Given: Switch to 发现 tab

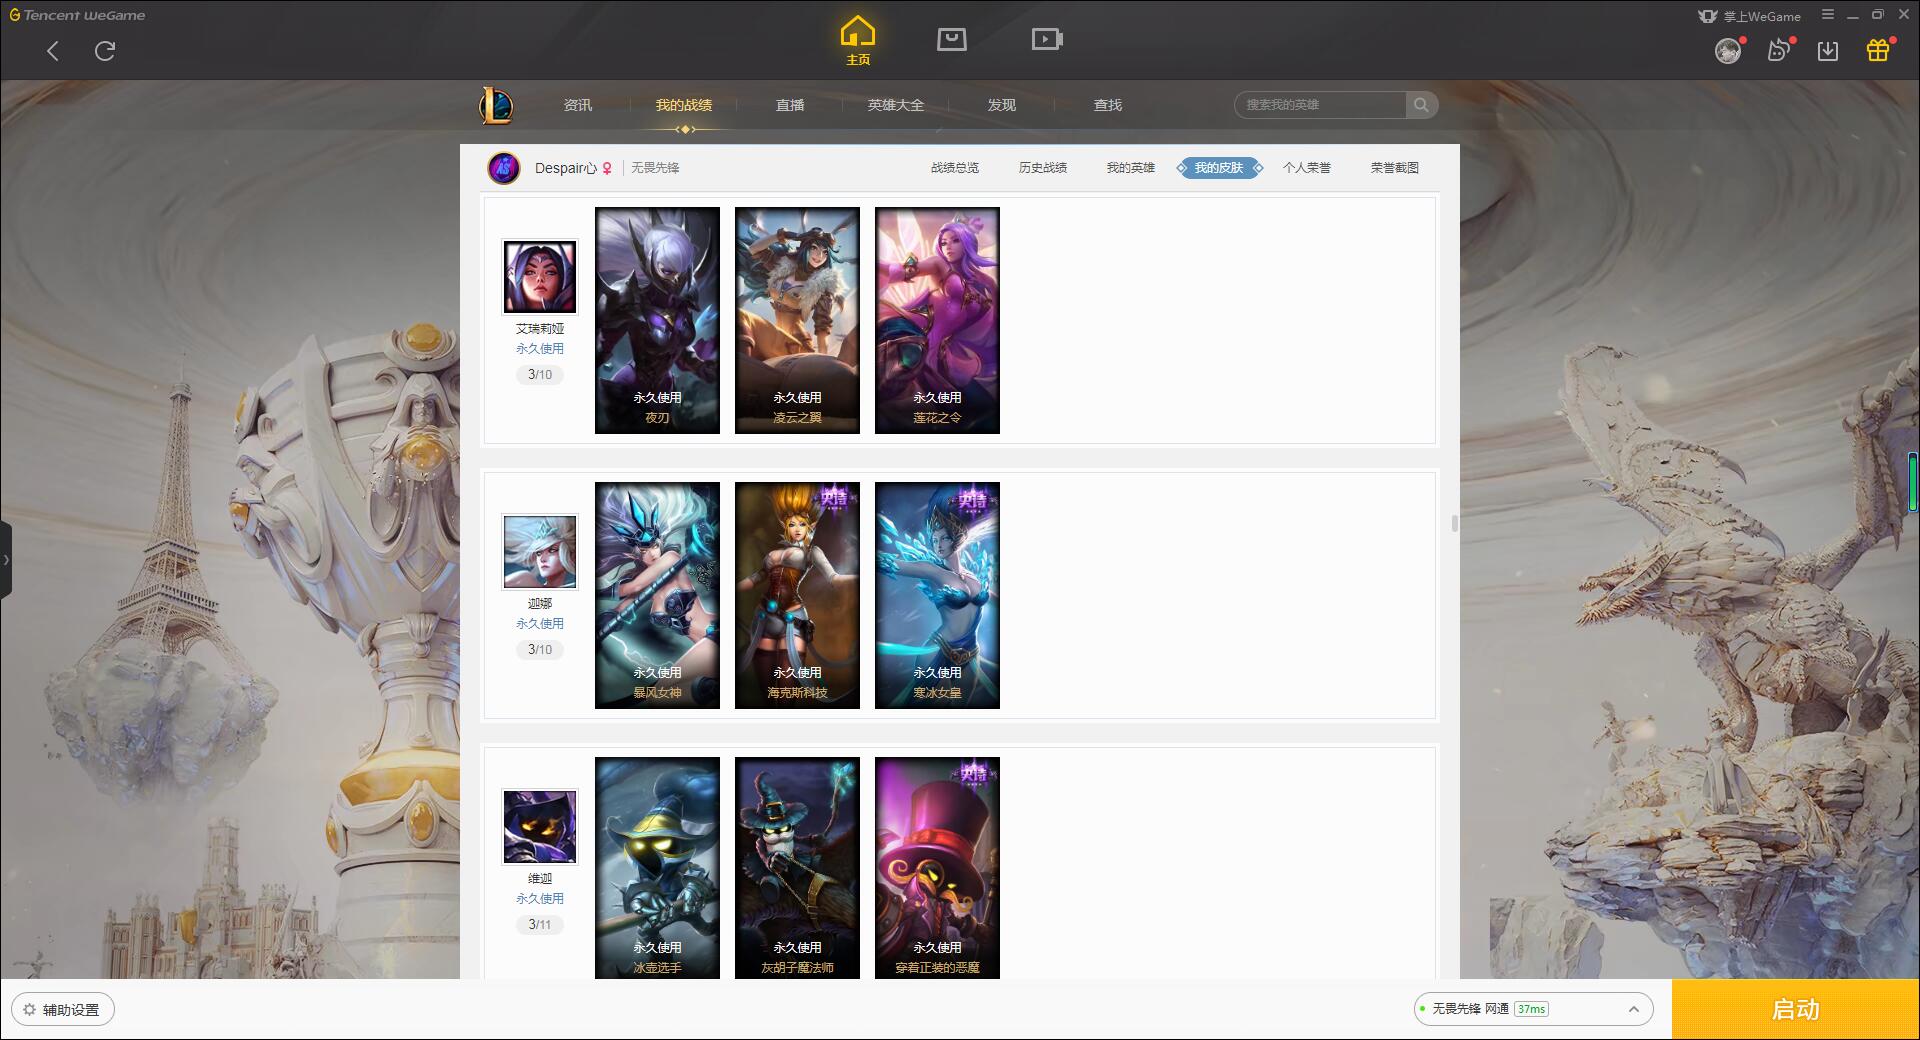Looking at the screenshot, I should pyautogui.click(x=1002, y=105).
